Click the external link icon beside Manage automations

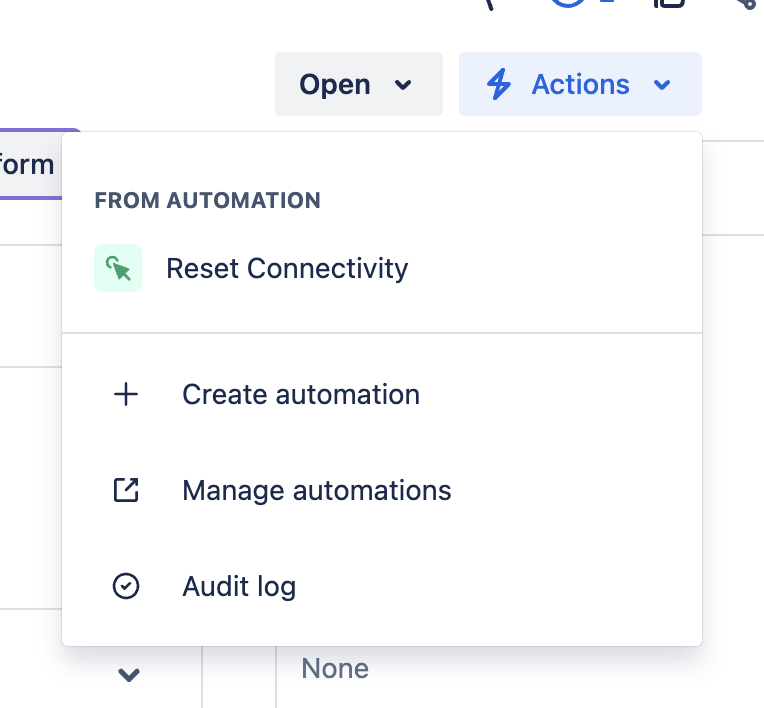pos(126,490)
